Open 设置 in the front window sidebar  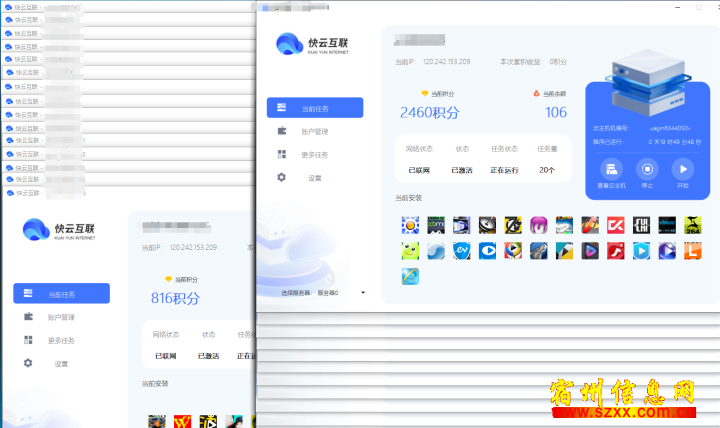315,178
